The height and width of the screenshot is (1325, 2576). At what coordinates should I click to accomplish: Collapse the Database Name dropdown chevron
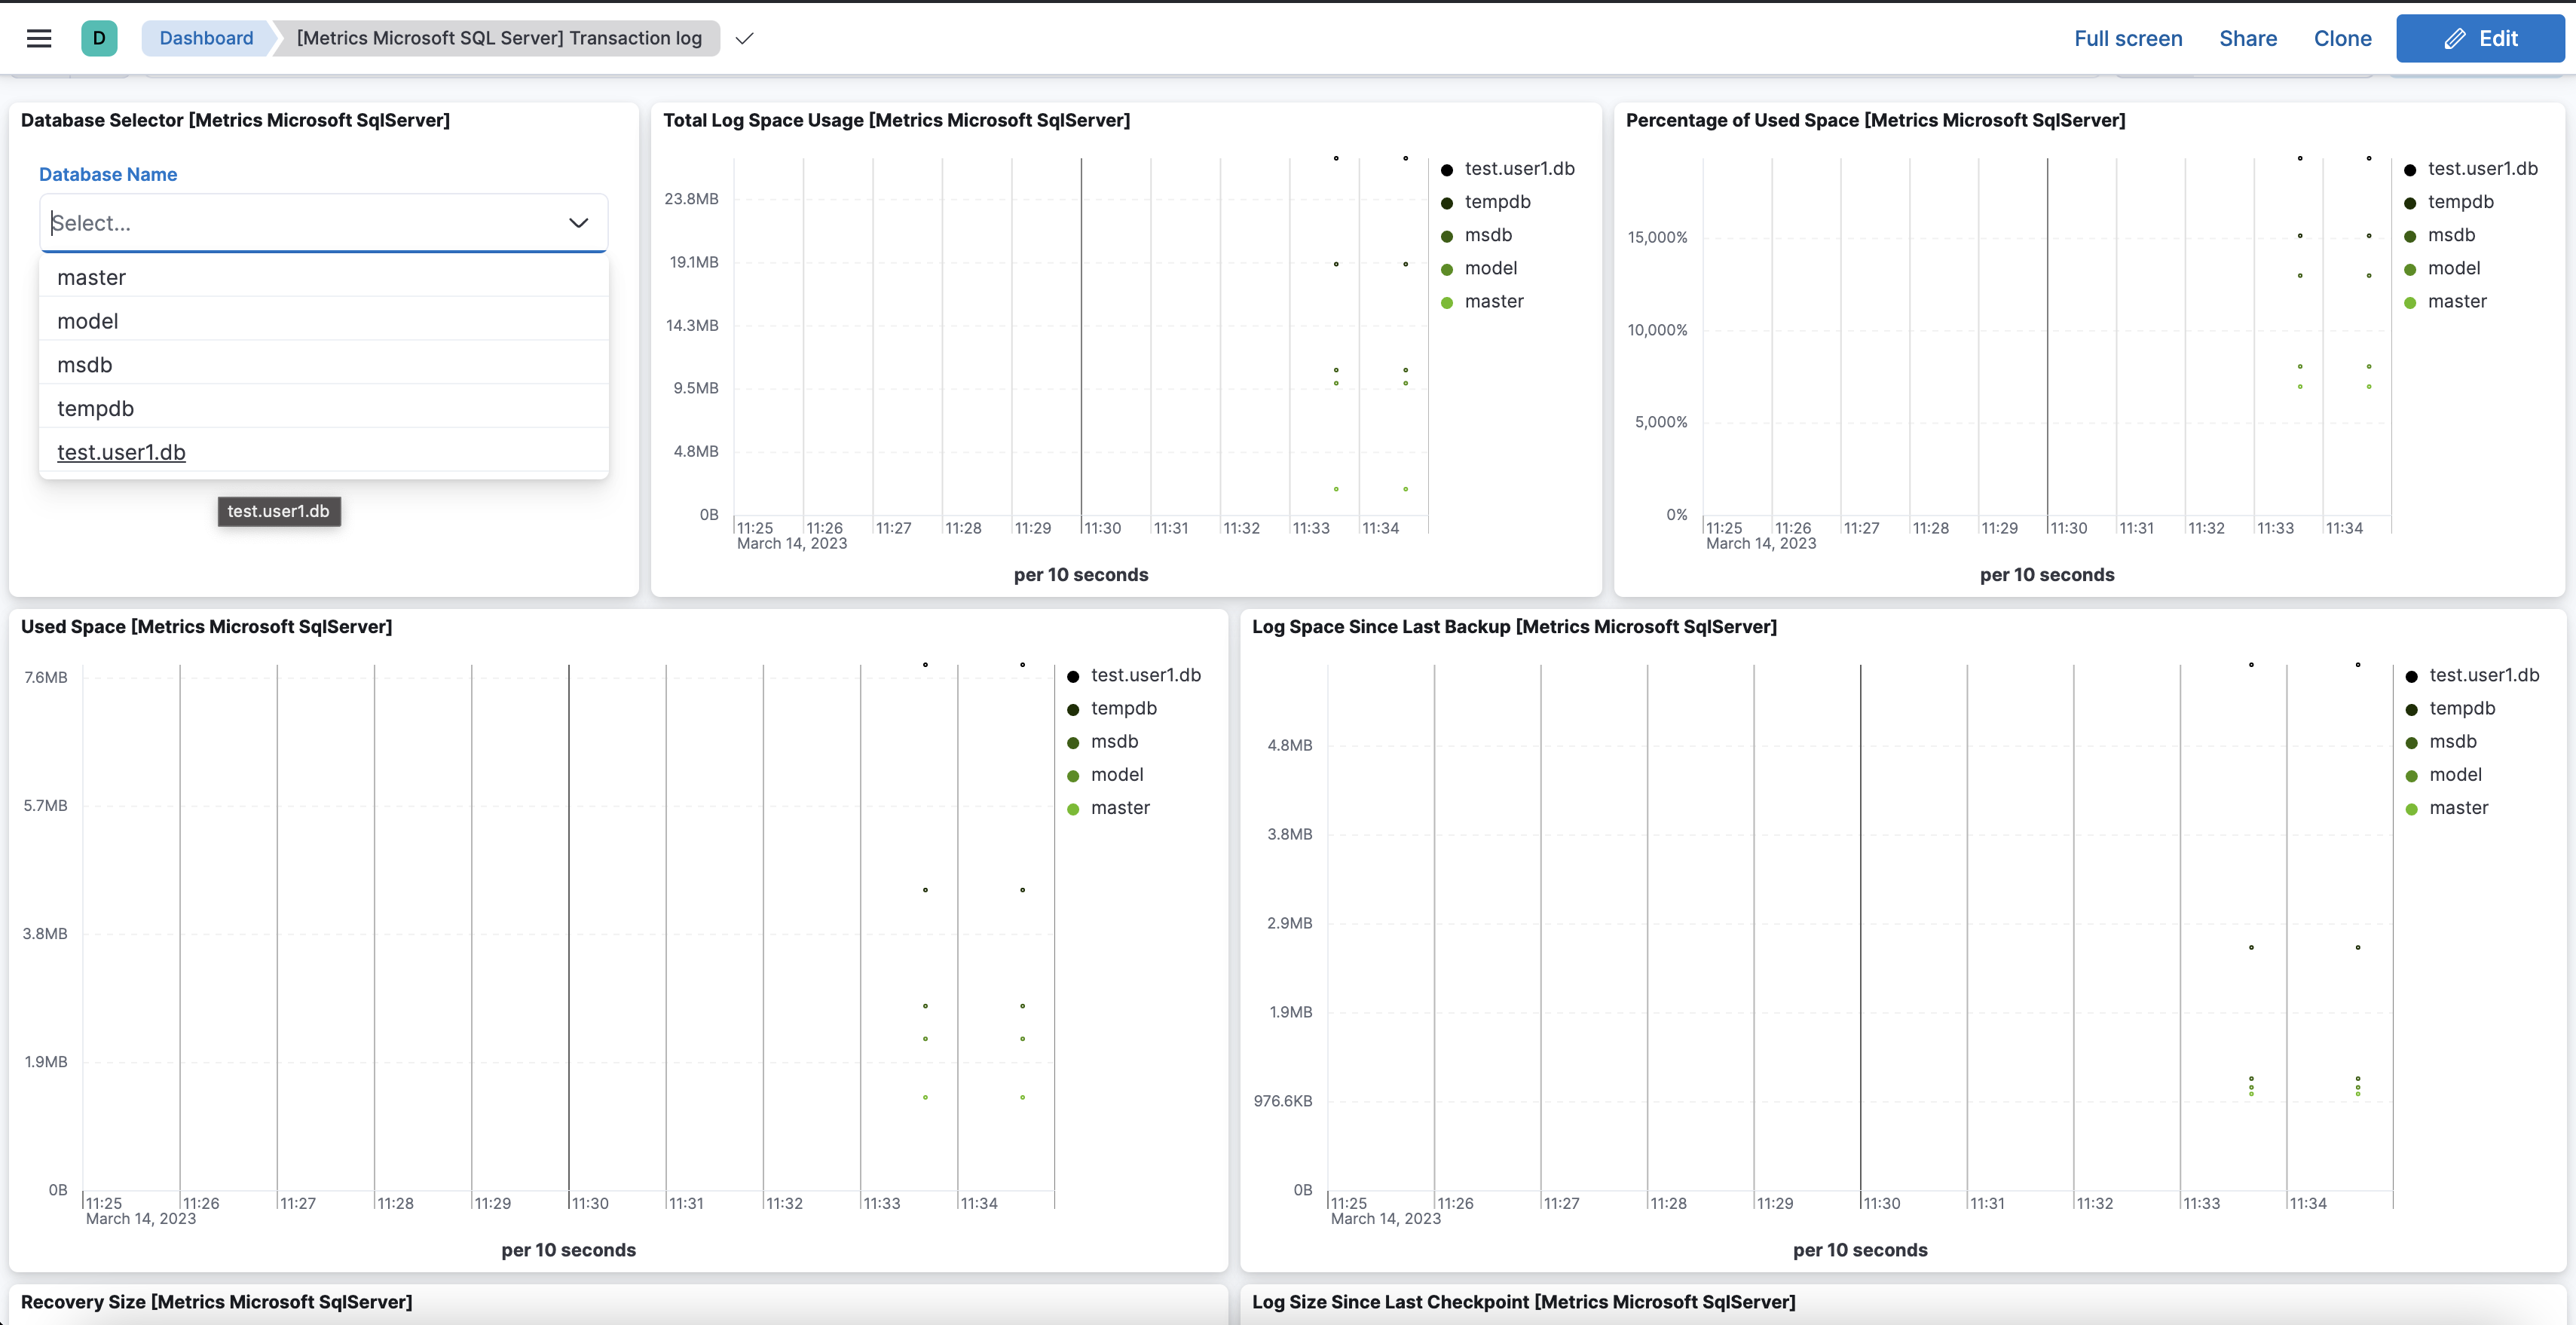click(x=578, y=223)
